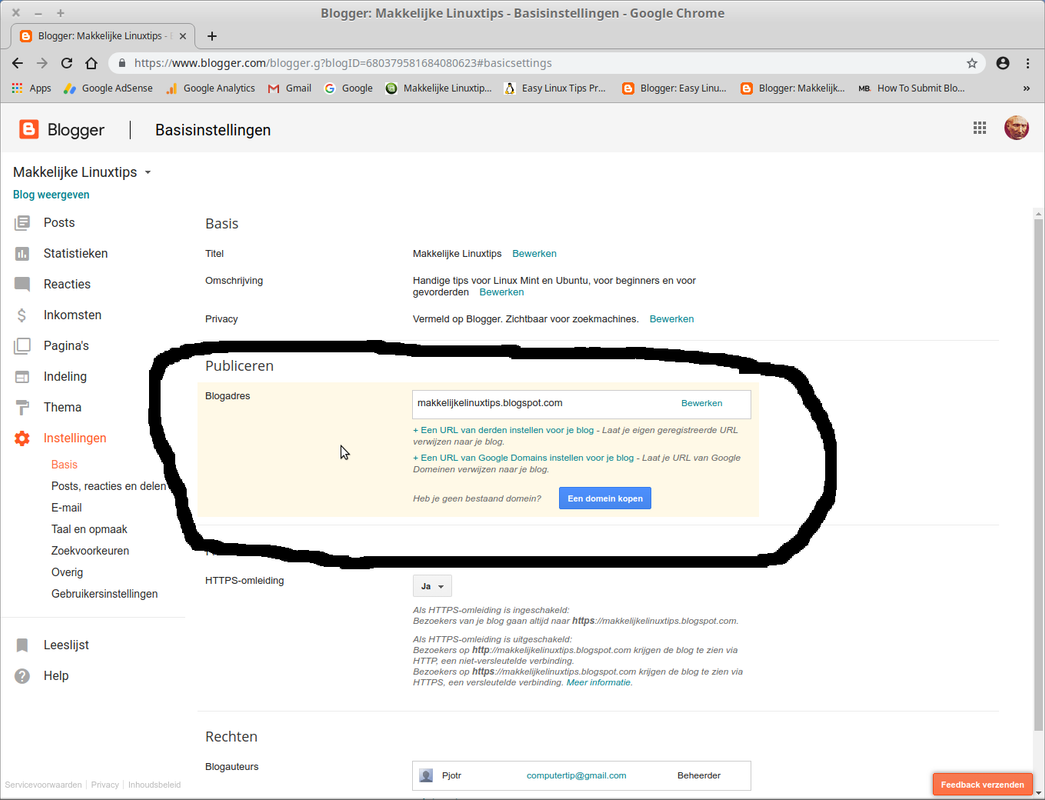Image resolution: width=1045 pixels, height=800 pixels.
Task: Open a new tab with plus button
Action: [212, 36]
